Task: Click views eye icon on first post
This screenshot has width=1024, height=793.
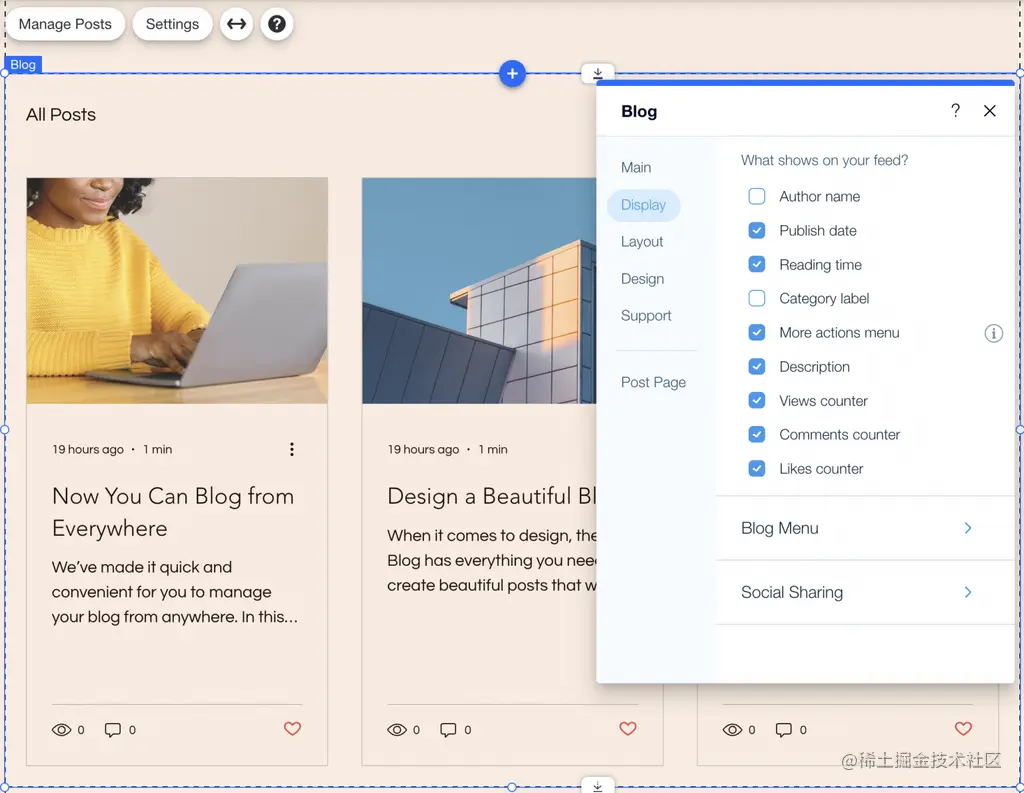Action: 61,730
